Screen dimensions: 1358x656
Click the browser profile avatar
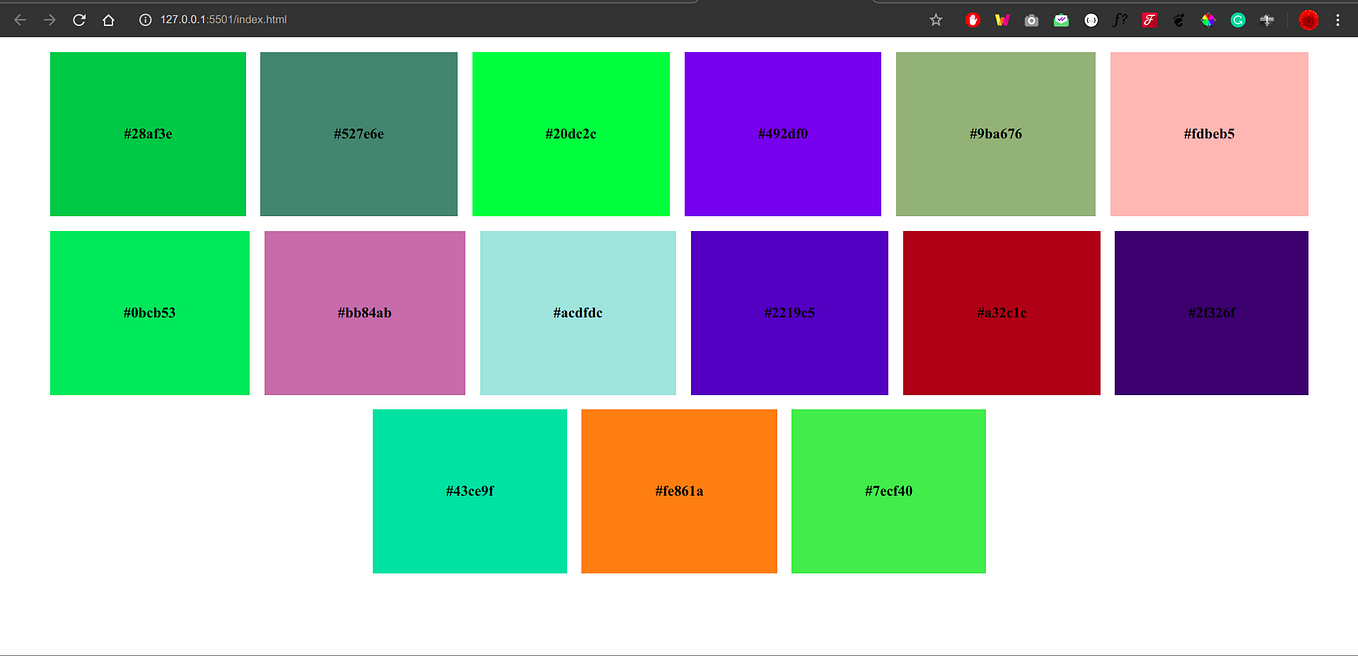pos(1308,19)
